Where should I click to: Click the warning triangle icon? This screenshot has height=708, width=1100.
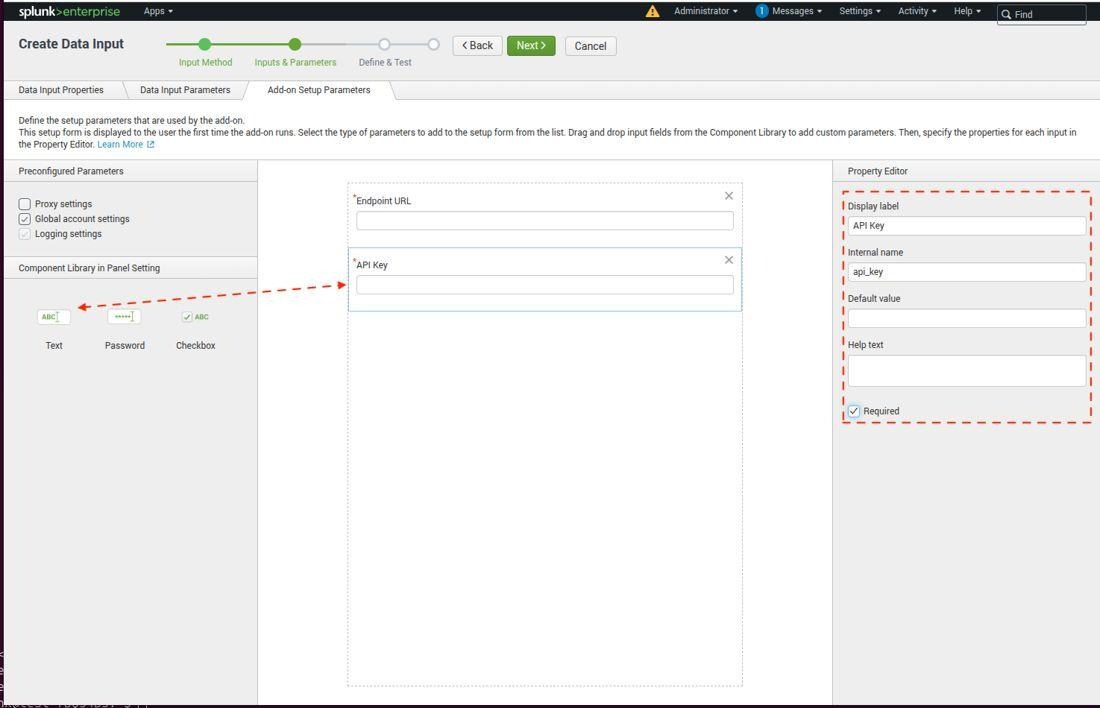(652, 11)
